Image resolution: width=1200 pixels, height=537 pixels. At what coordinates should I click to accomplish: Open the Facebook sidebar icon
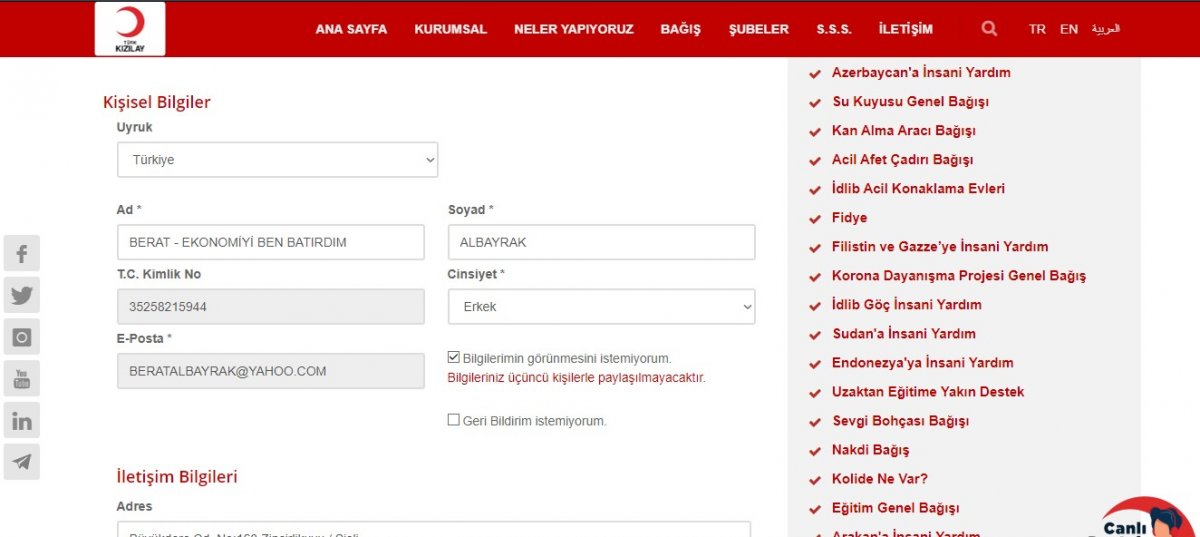[x=22, y=254]
